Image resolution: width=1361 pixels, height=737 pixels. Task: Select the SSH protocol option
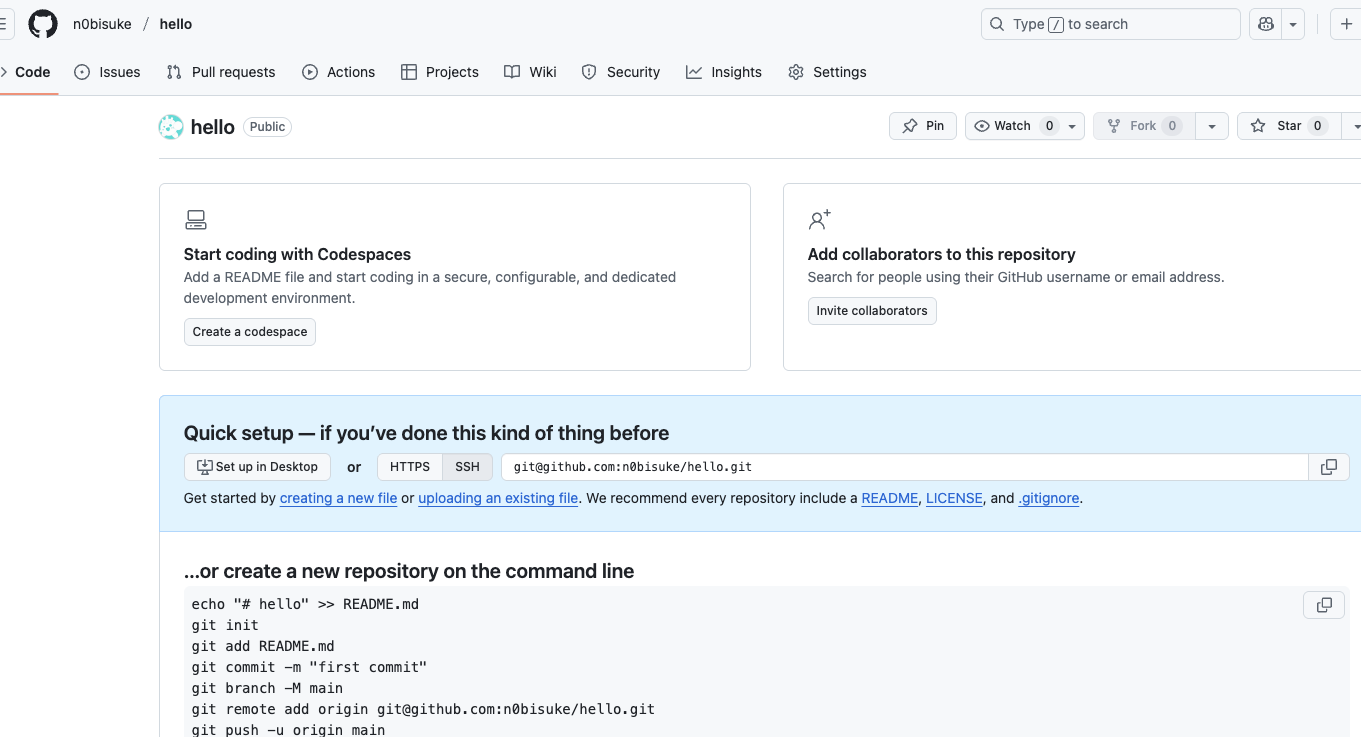pos(468,467)
